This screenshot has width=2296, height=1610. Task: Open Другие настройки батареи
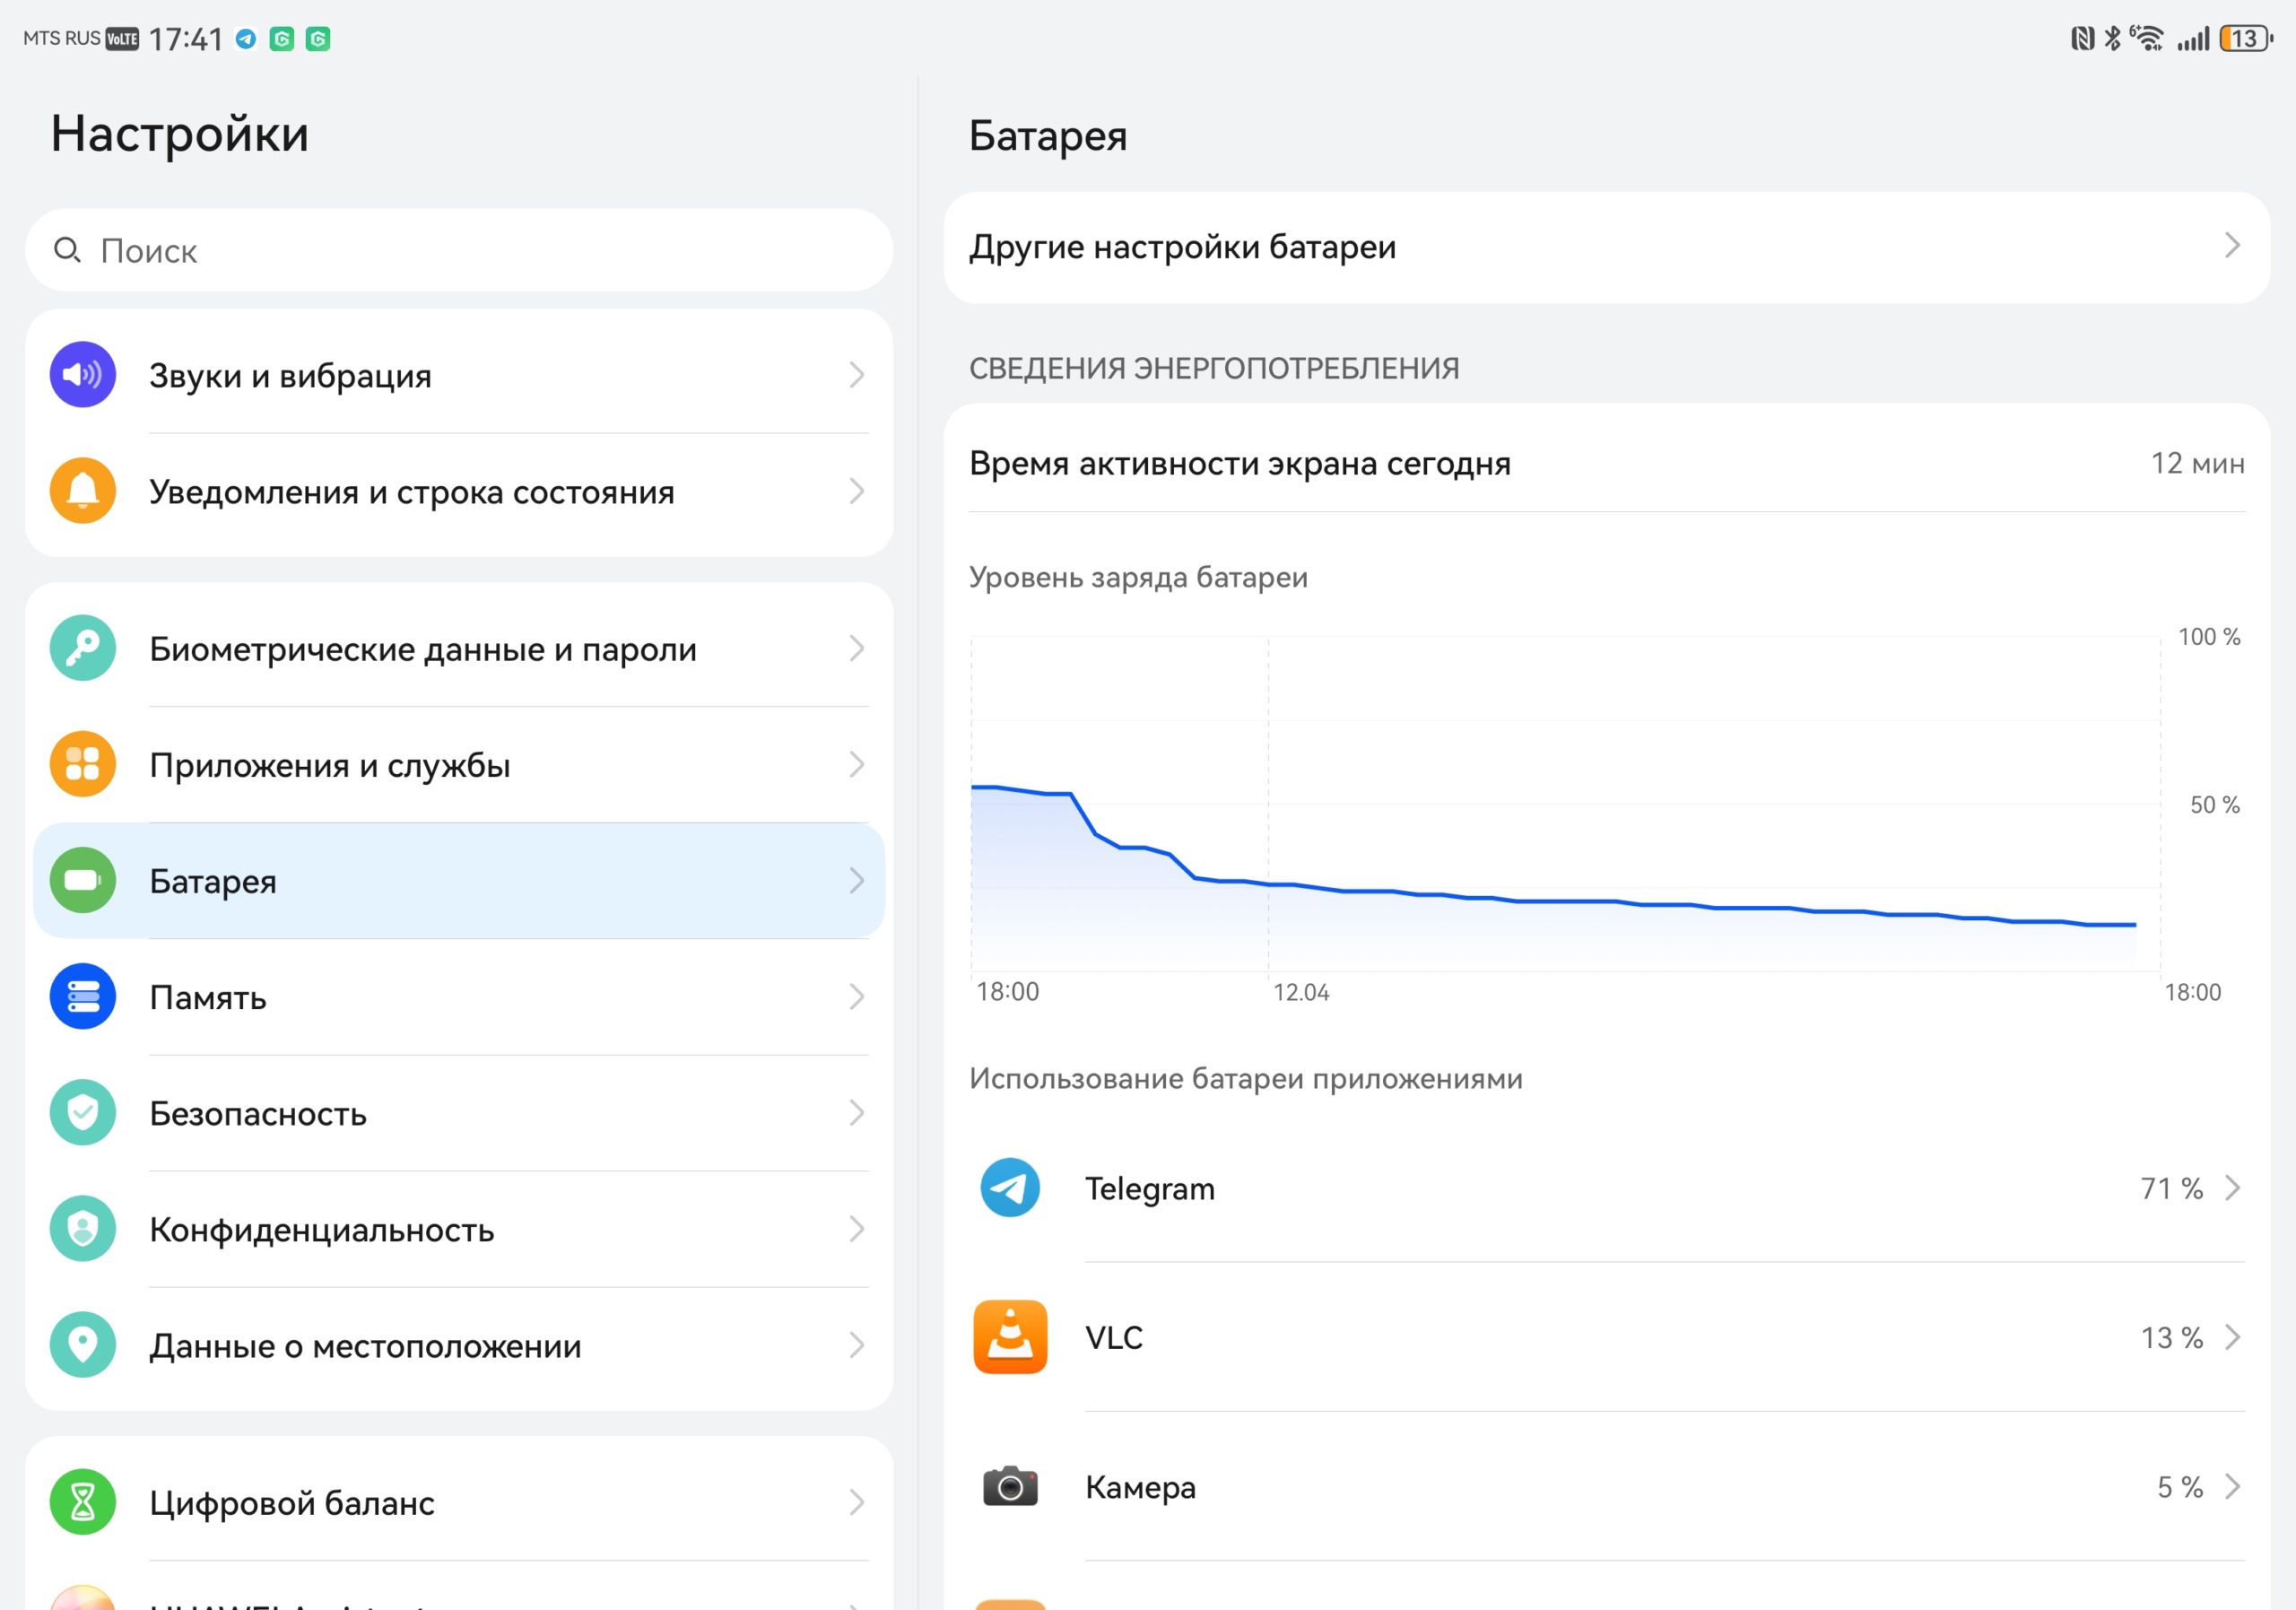[x=1607, y=247]
